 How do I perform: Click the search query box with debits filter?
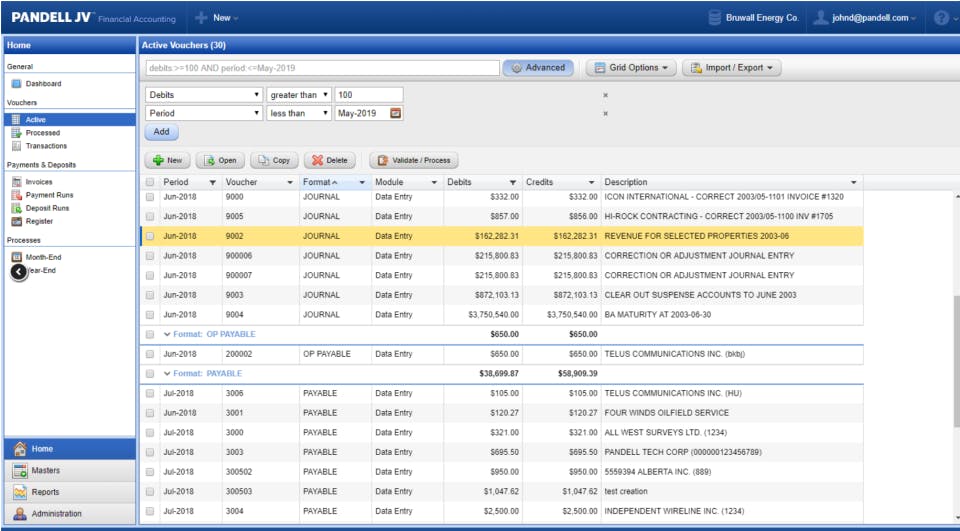(x=323, y=68)
